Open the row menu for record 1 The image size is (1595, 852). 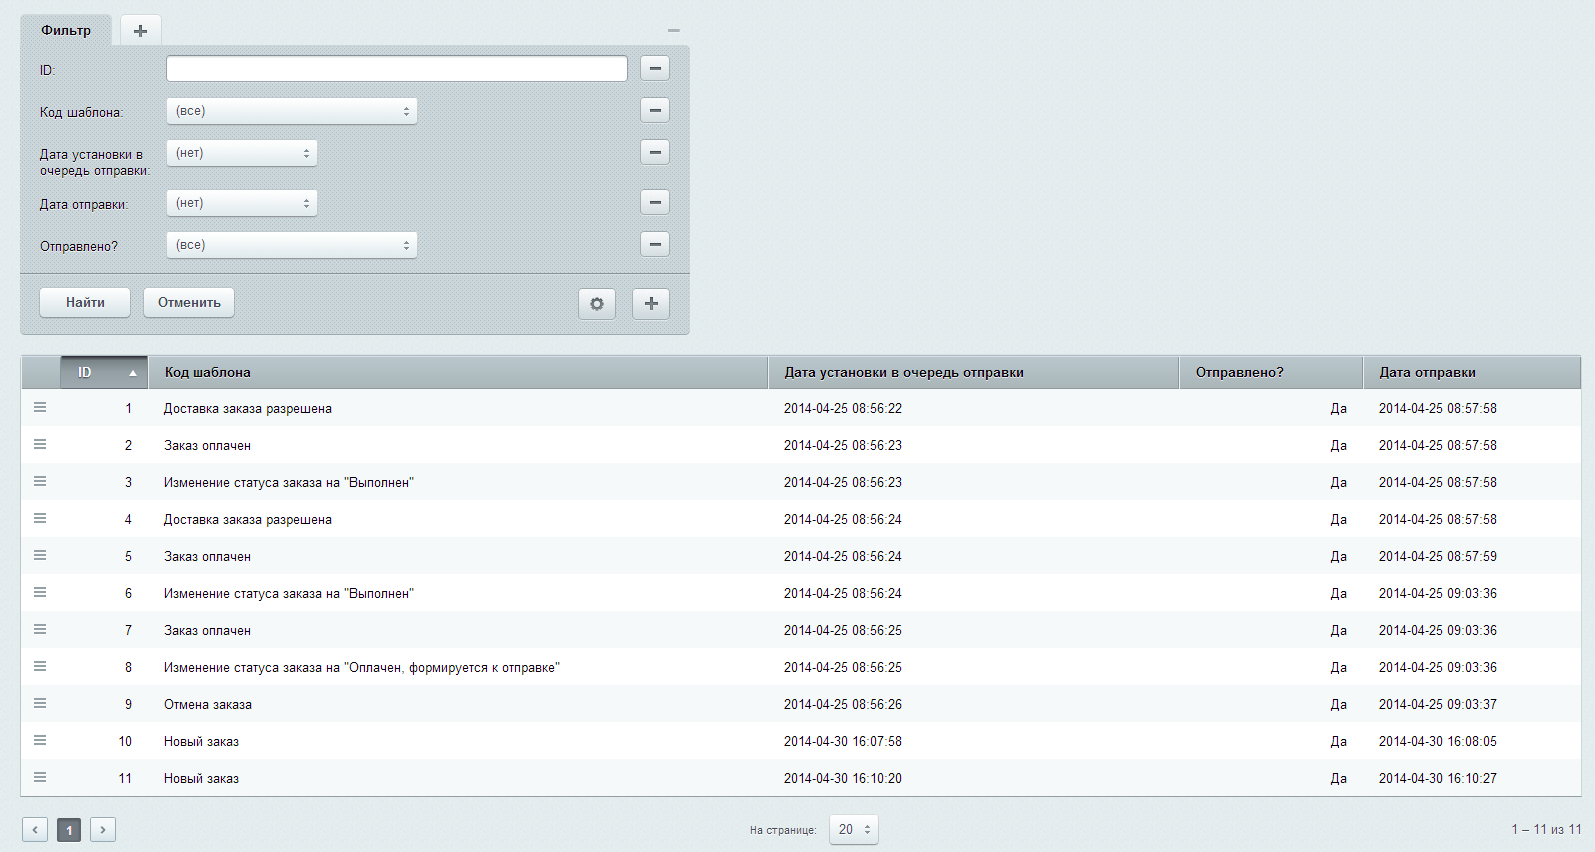point(40,408)
